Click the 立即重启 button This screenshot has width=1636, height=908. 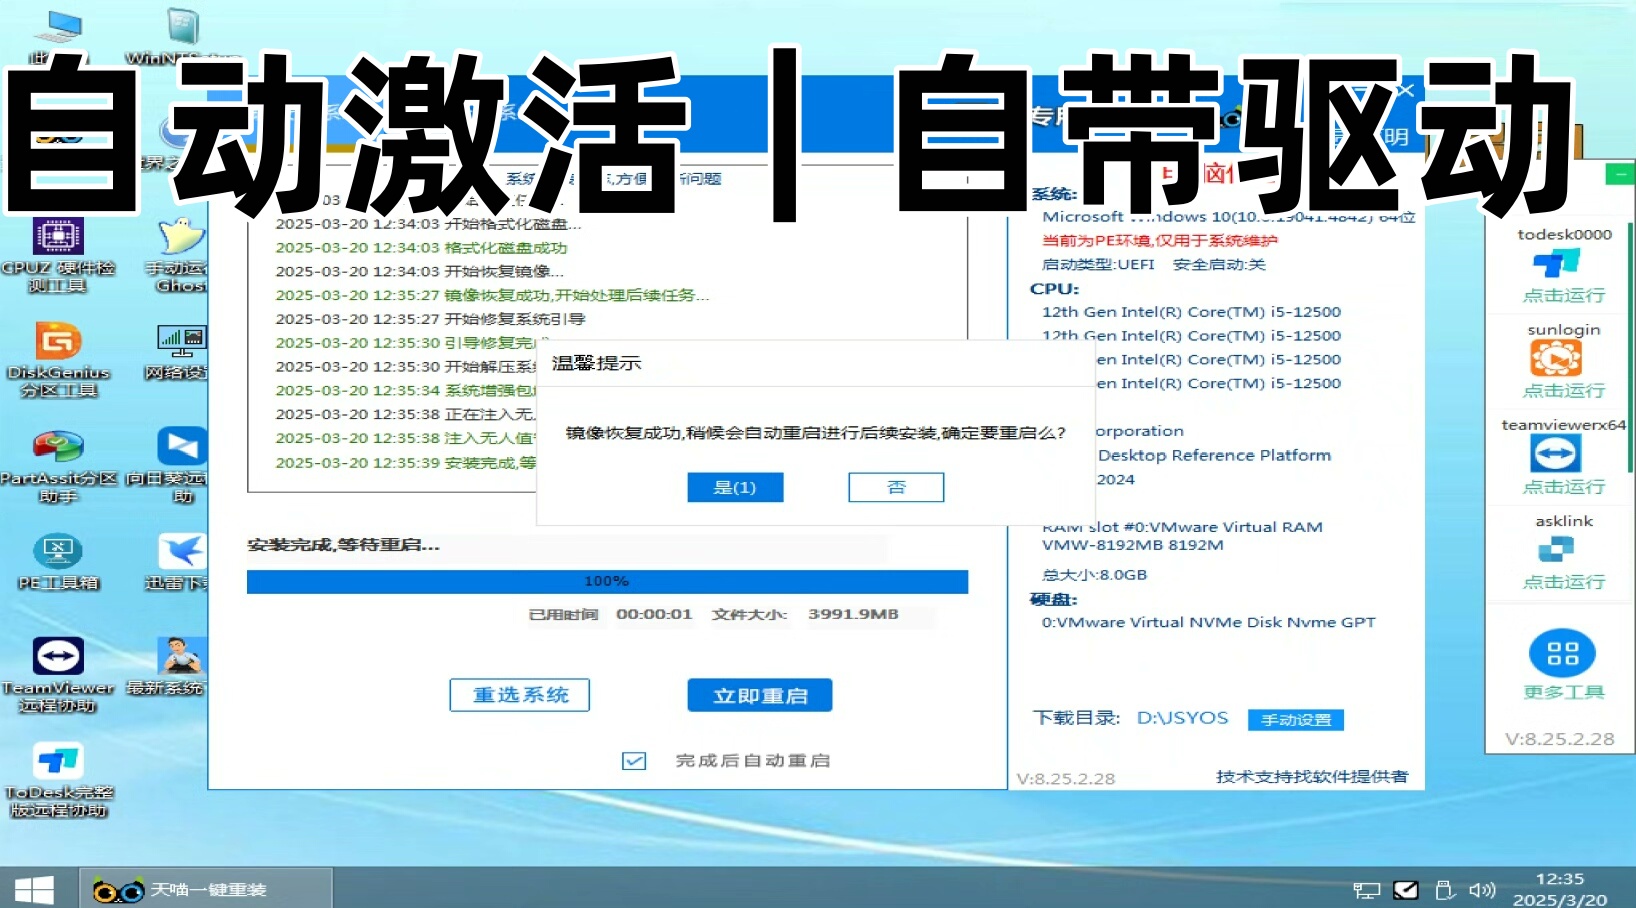pos(759,695)
